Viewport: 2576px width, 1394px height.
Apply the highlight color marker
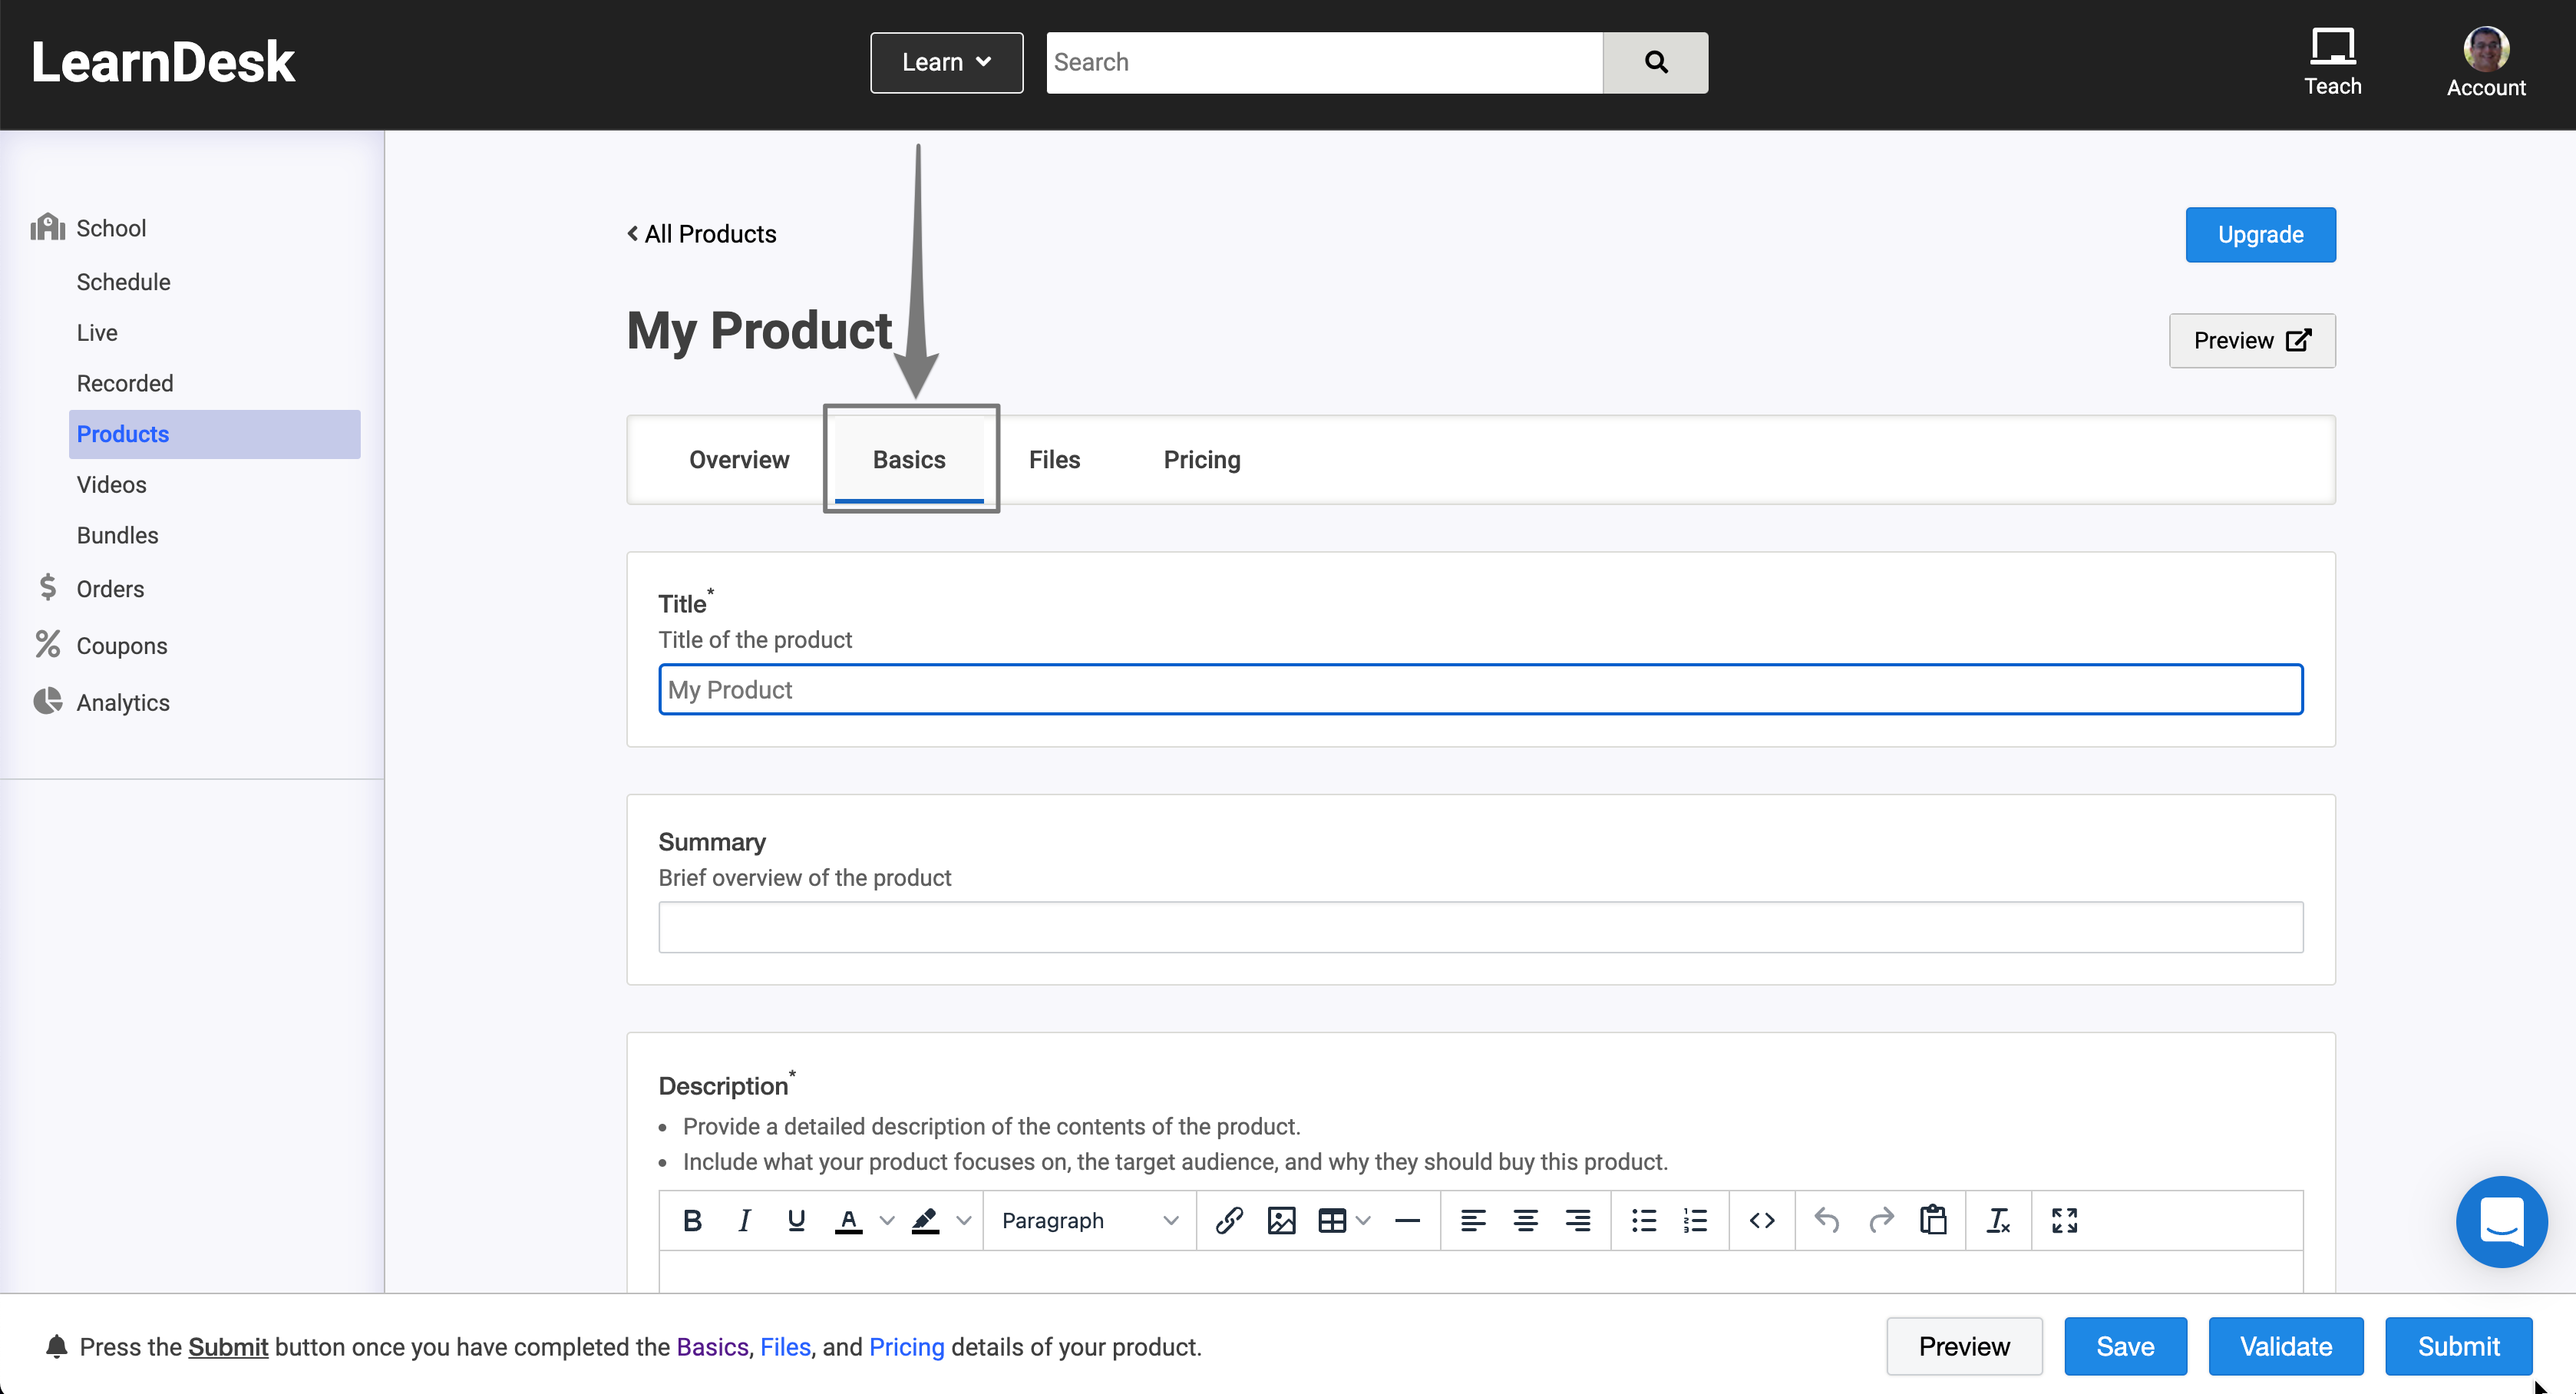click(926, 1220)
